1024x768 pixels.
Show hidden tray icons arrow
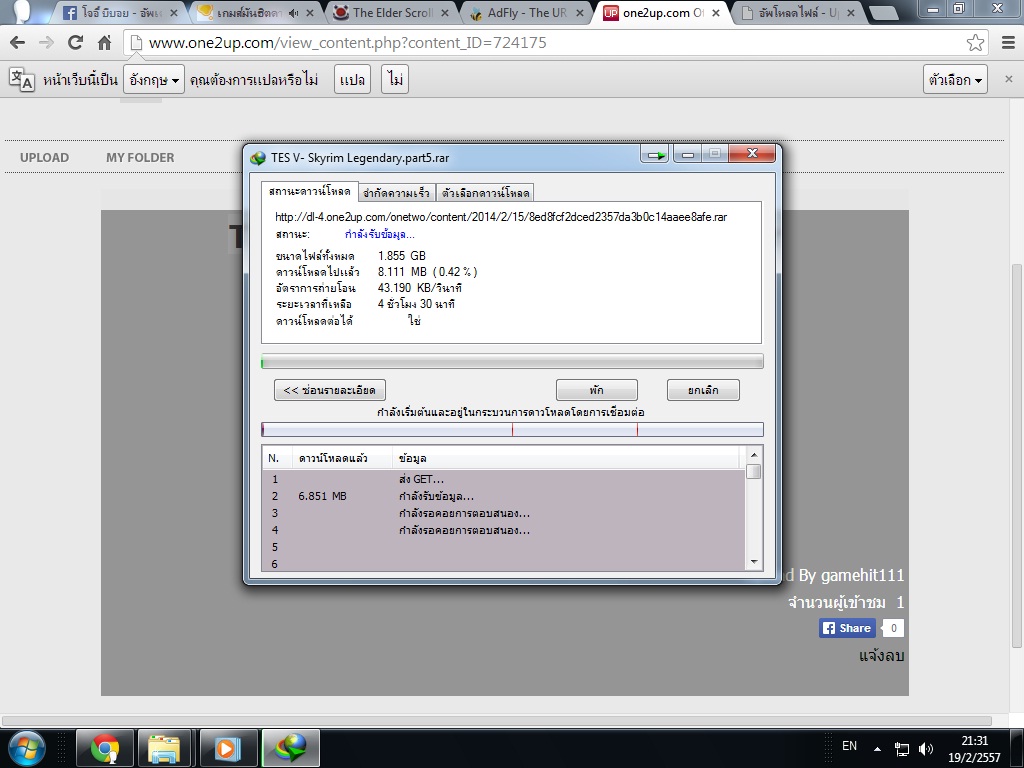pyautogui.click(x=877, y=749)
